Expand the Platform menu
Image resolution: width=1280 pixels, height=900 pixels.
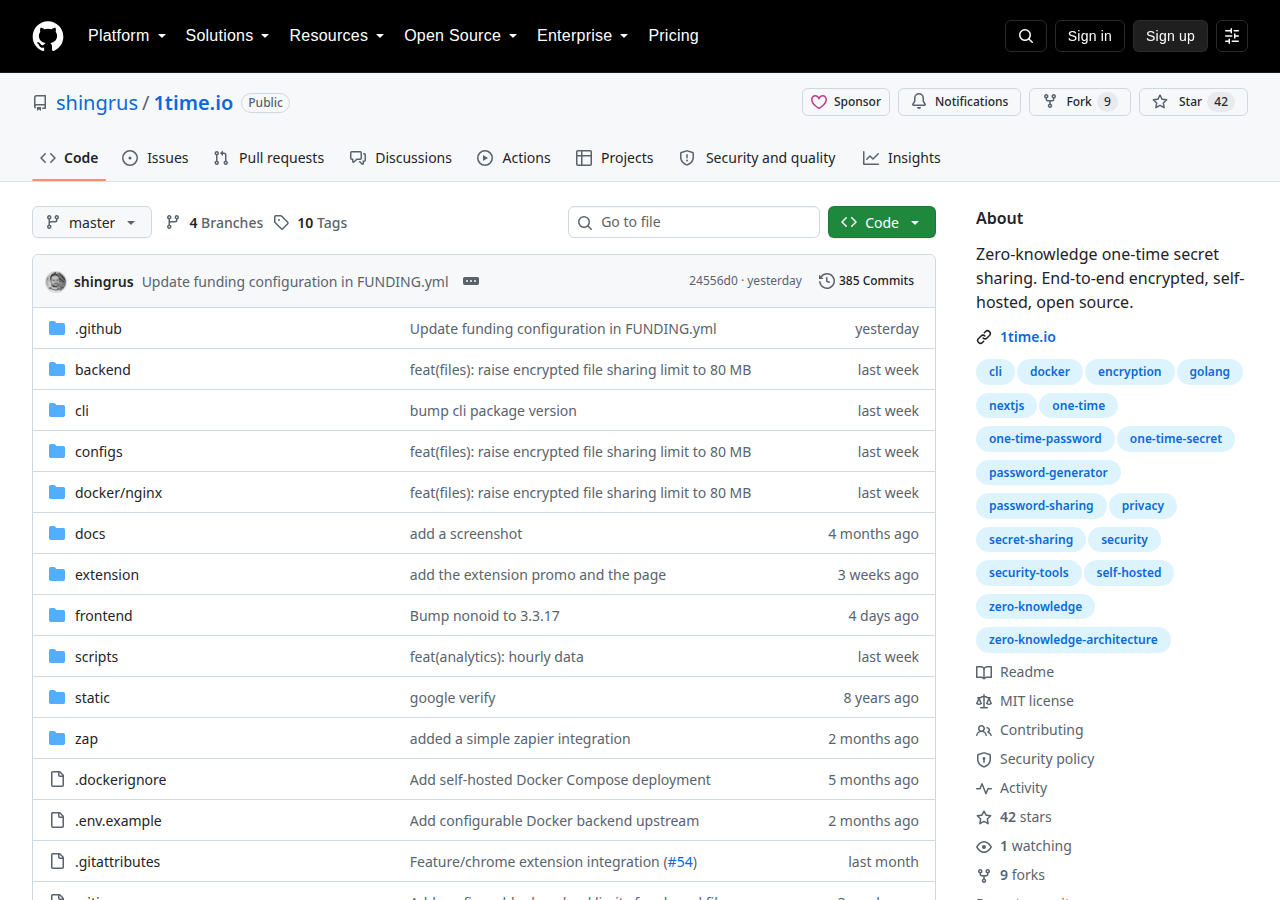pyautogui.click(x=126, y=36)
